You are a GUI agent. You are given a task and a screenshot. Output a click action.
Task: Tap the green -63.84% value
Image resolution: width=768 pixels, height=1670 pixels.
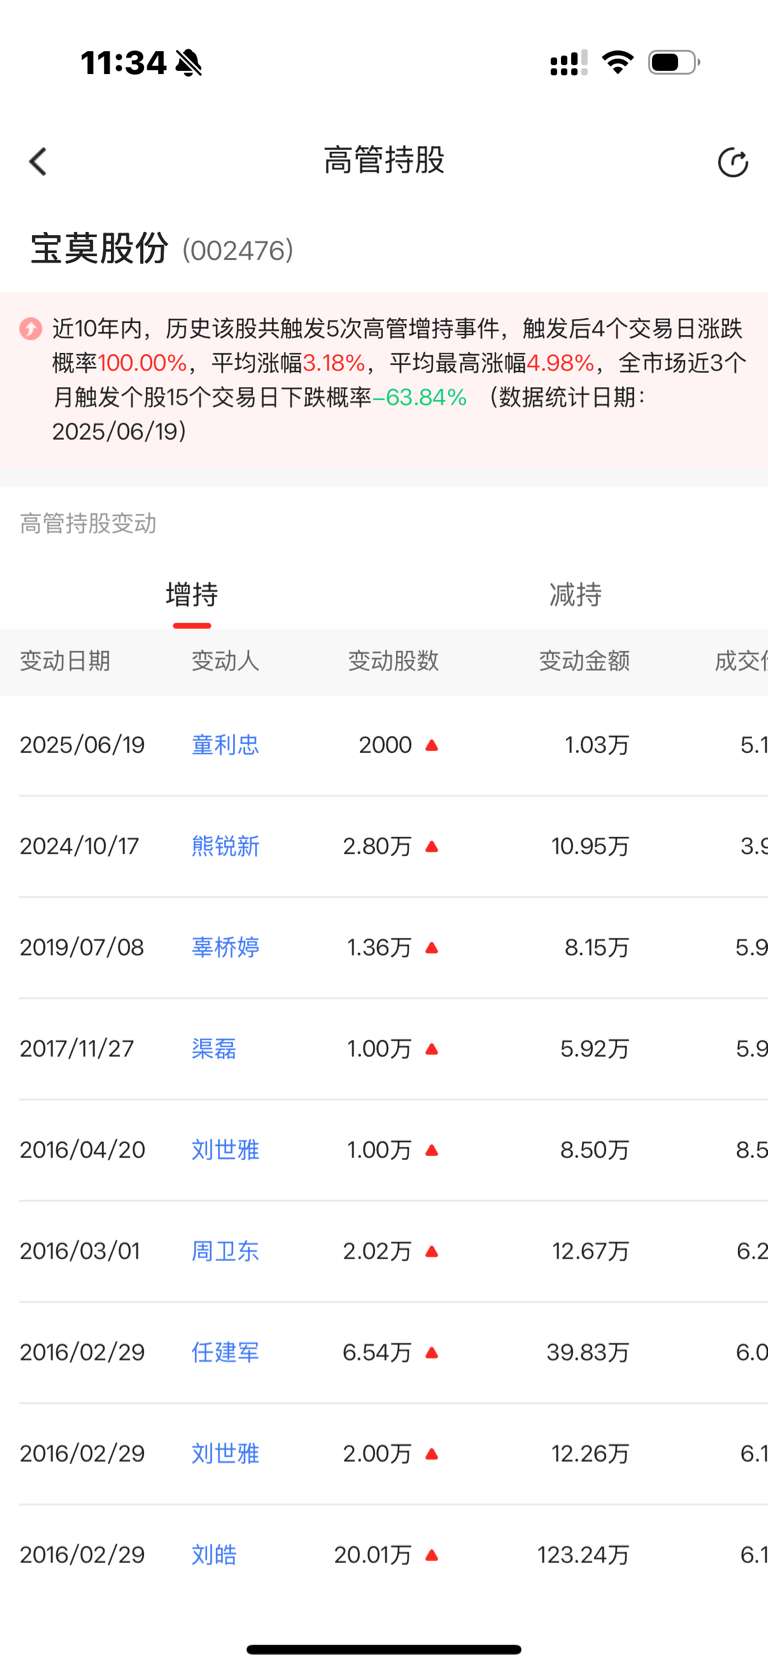coord(420,397)
